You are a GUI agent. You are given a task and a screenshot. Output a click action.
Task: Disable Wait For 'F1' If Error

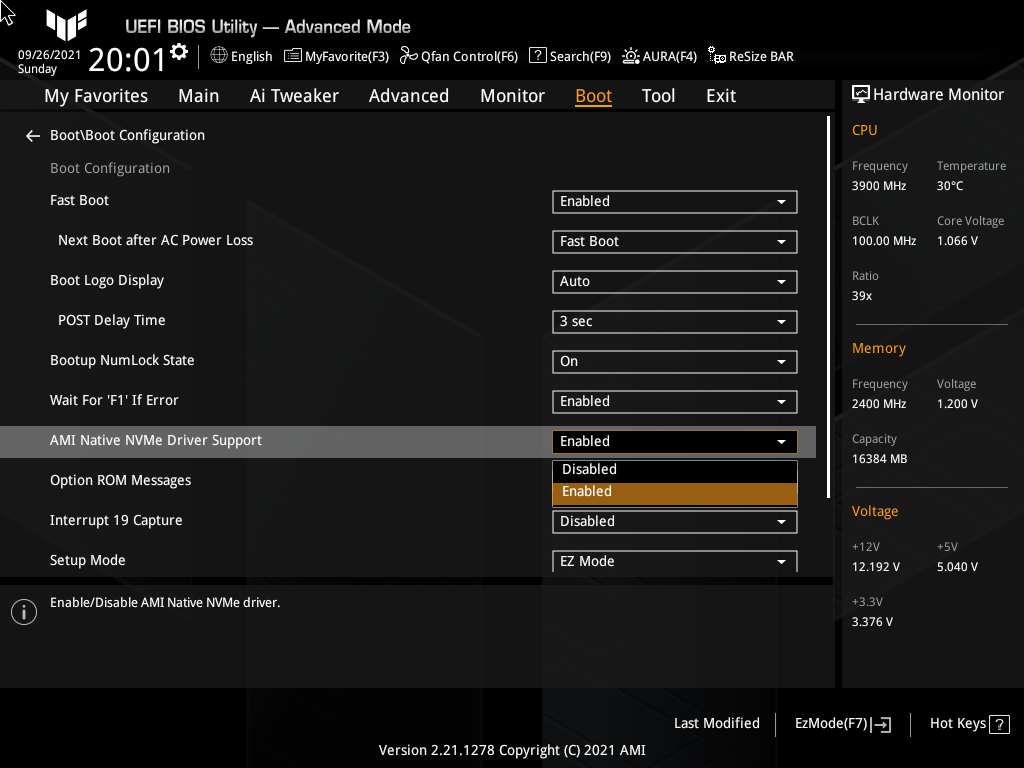click(674, 401)
